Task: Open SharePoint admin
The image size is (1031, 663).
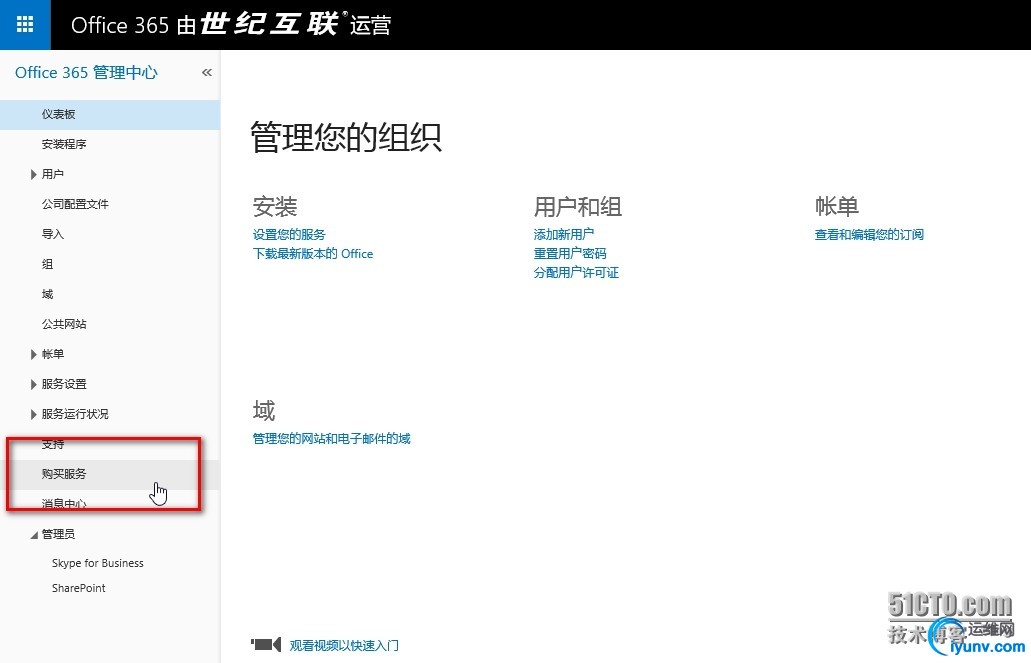Action: point(78,588)
